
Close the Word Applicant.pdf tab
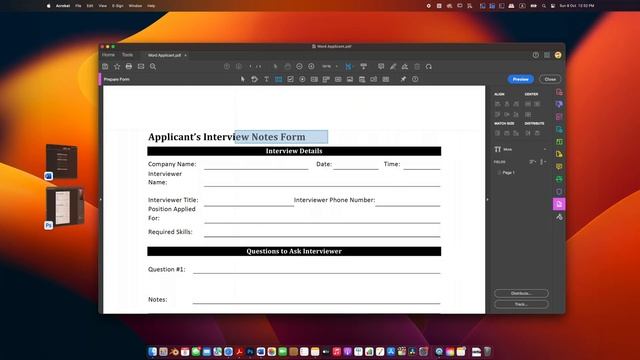(185, 55)
